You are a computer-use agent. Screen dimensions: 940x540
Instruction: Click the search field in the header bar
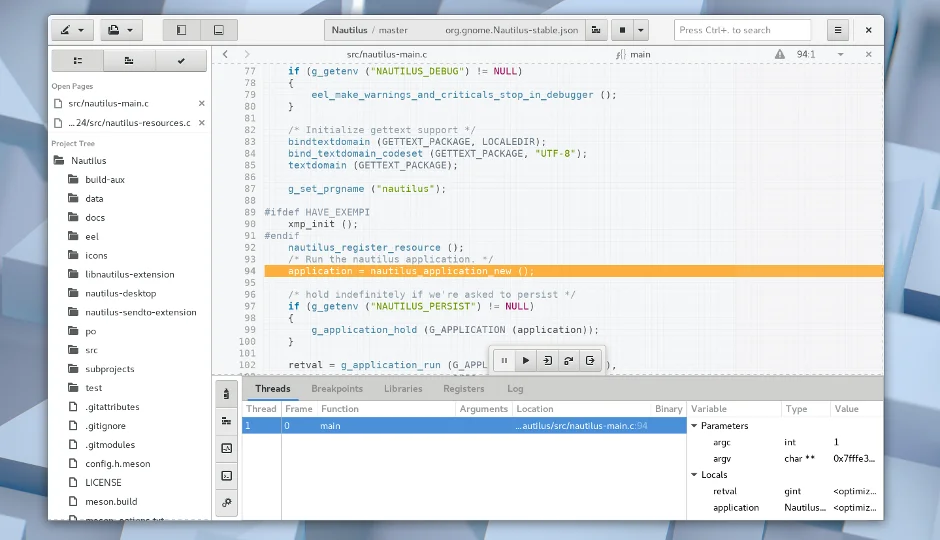742,30
